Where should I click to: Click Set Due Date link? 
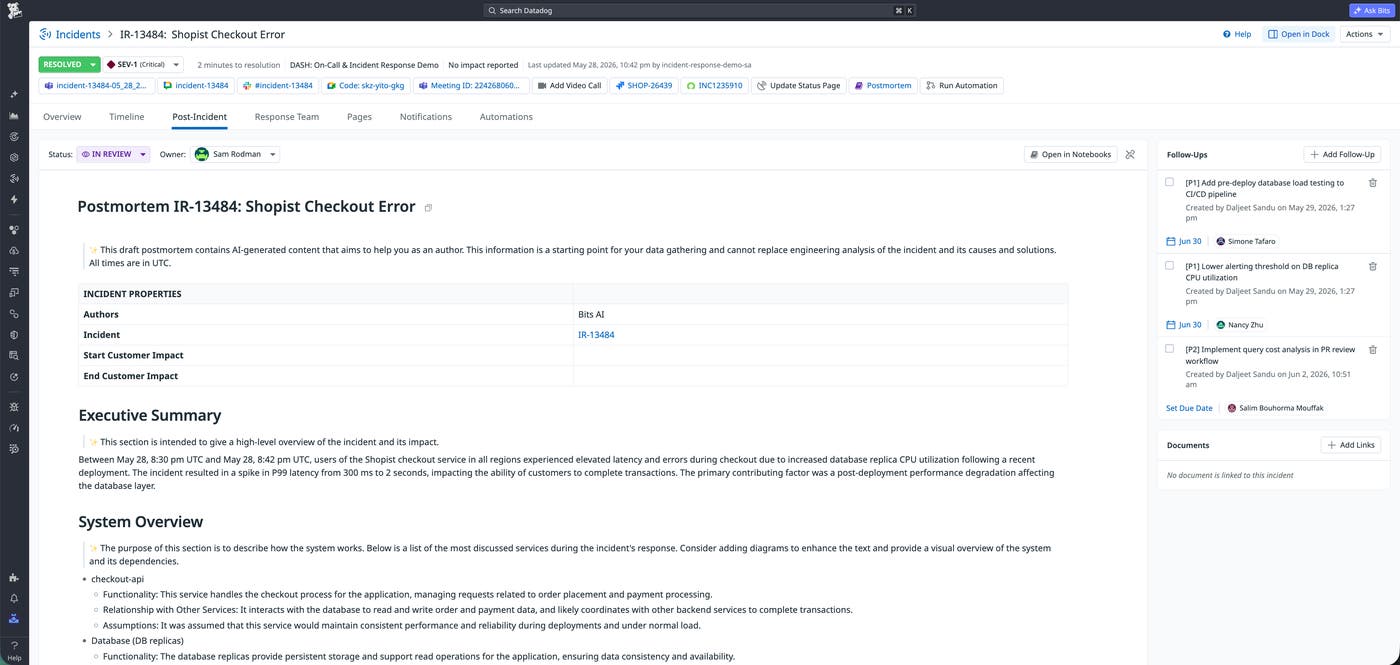(x=1189, y=408)
